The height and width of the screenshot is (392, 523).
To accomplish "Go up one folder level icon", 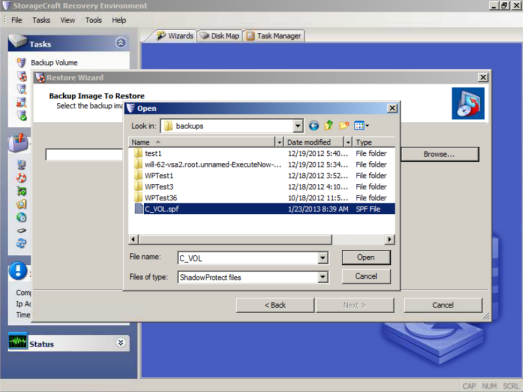I will coord(329,125).
